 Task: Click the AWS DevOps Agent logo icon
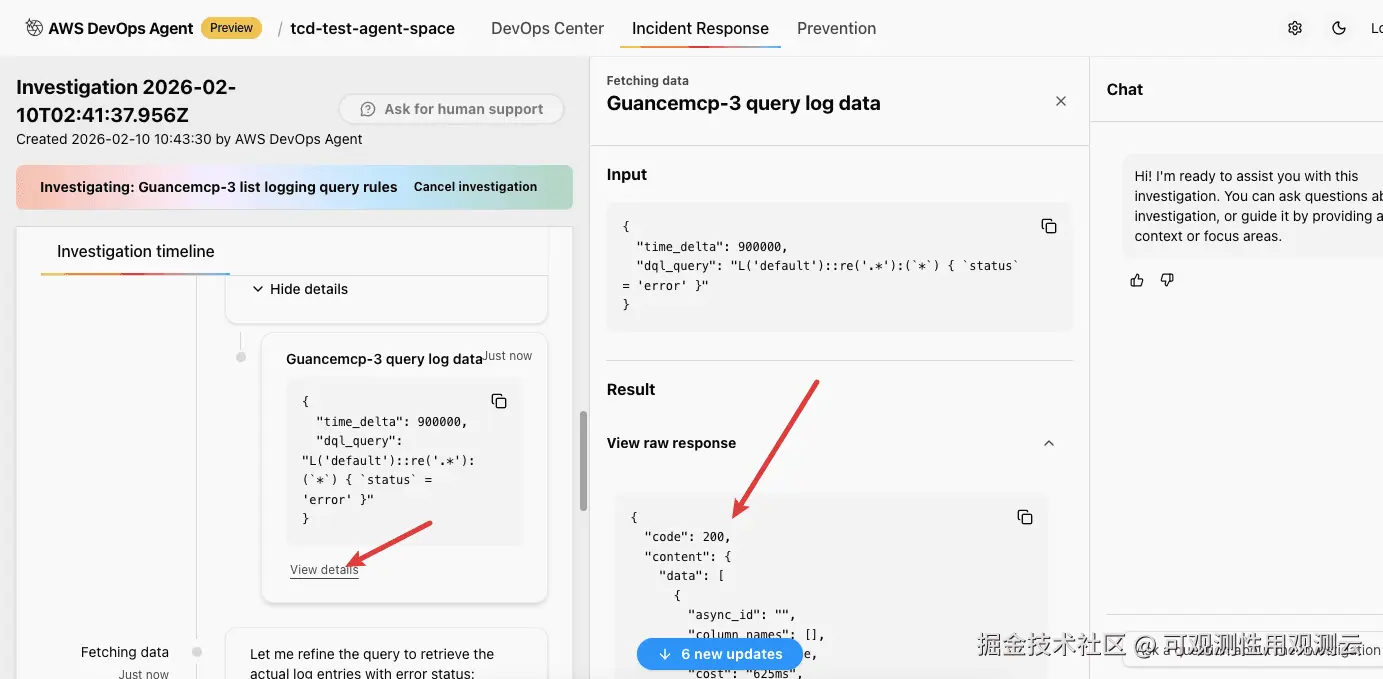click(34, 28)
